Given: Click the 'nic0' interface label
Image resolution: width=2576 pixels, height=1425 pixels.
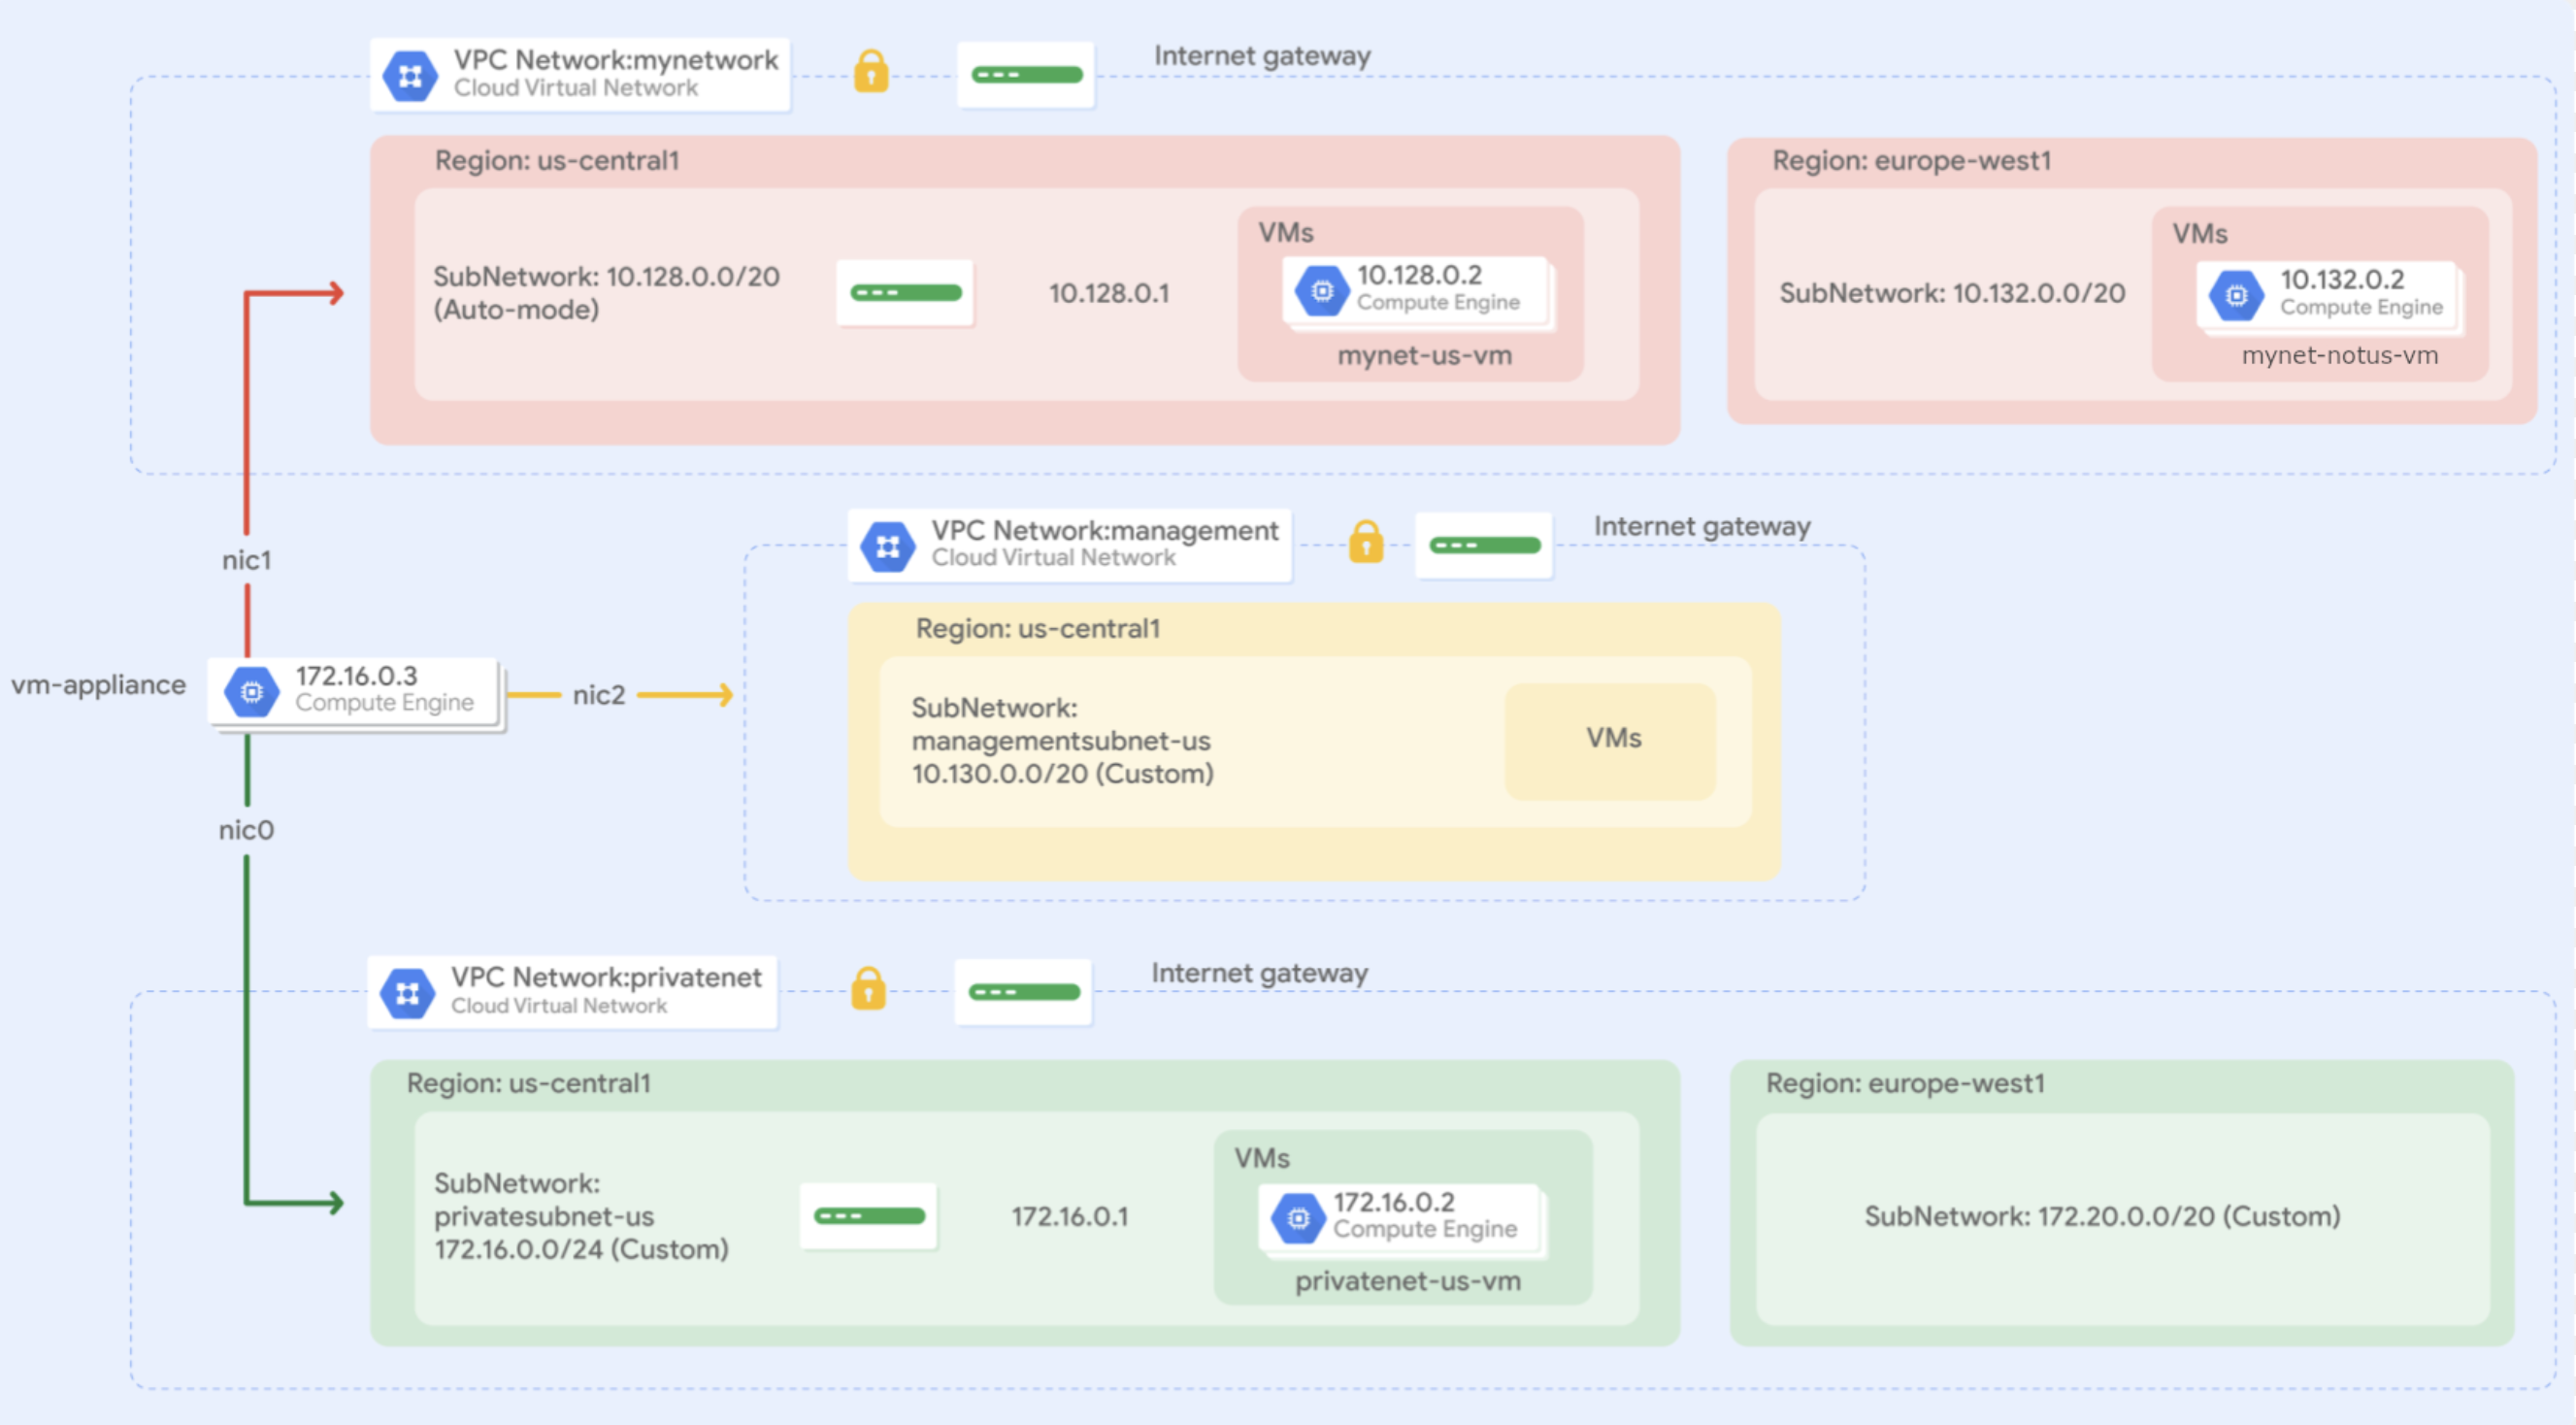Looking at the screenshot, I should (x=246, y=830).
